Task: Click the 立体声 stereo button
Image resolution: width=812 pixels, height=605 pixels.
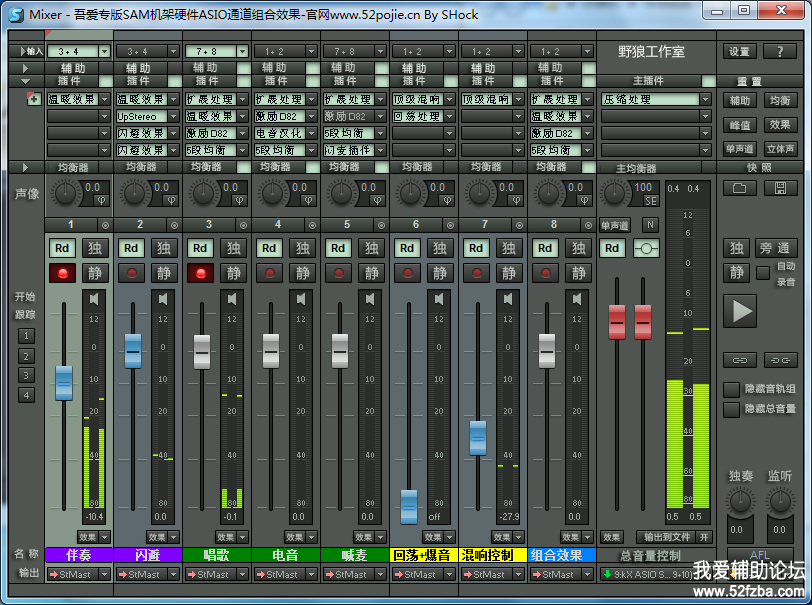Action: (x=780, y=149)
